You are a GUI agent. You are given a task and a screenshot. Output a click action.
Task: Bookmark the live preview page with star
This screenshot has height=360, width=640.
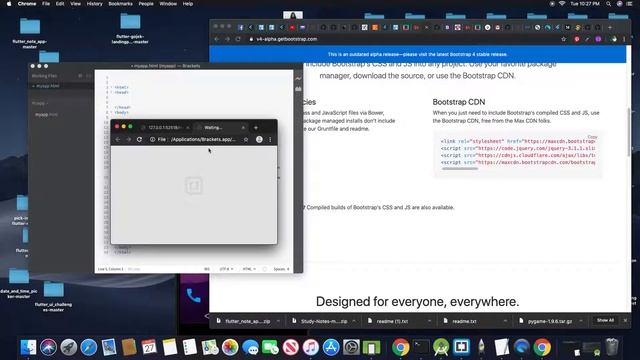click(246, 140)
